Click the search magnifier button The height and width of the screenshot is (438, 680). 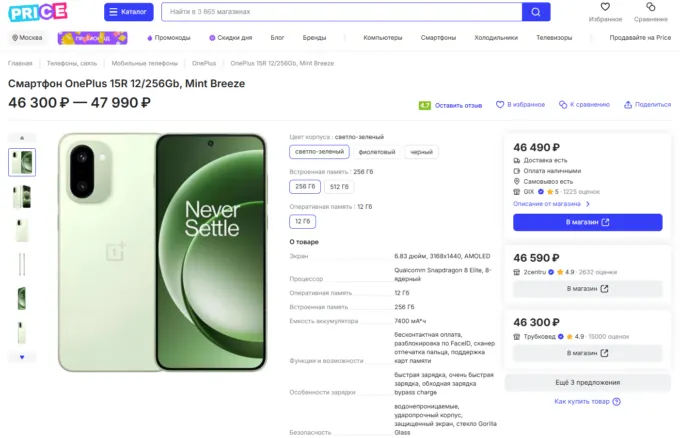pos(536,12)
